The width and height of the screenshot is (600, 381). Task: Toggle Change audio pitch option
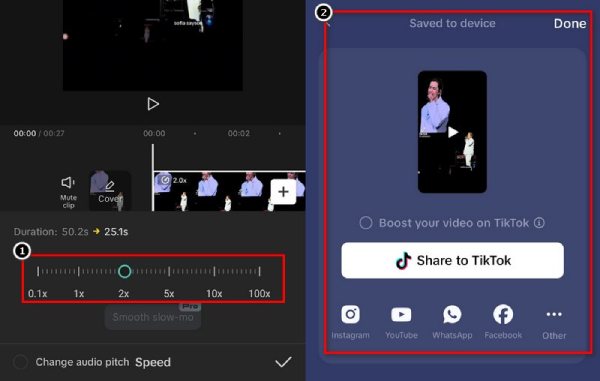(x=20, y=362)
